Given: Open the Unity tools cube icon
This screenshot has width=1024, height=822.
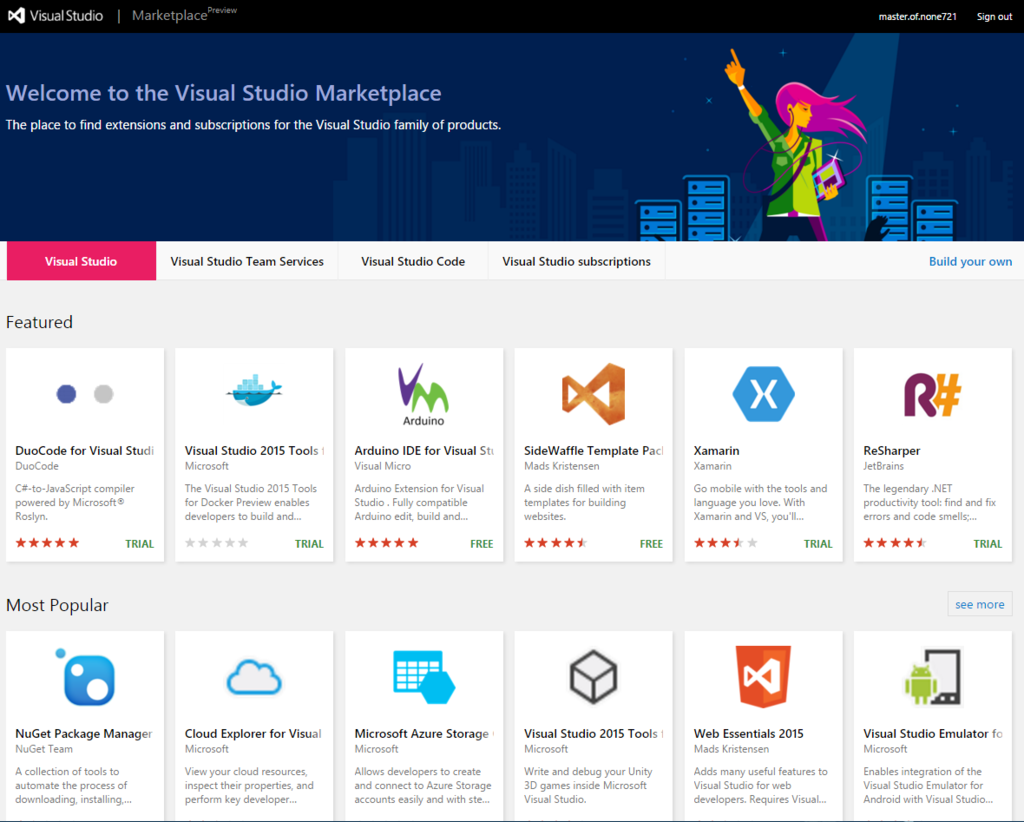Looking at the screenshot, I should pos(594,677).
